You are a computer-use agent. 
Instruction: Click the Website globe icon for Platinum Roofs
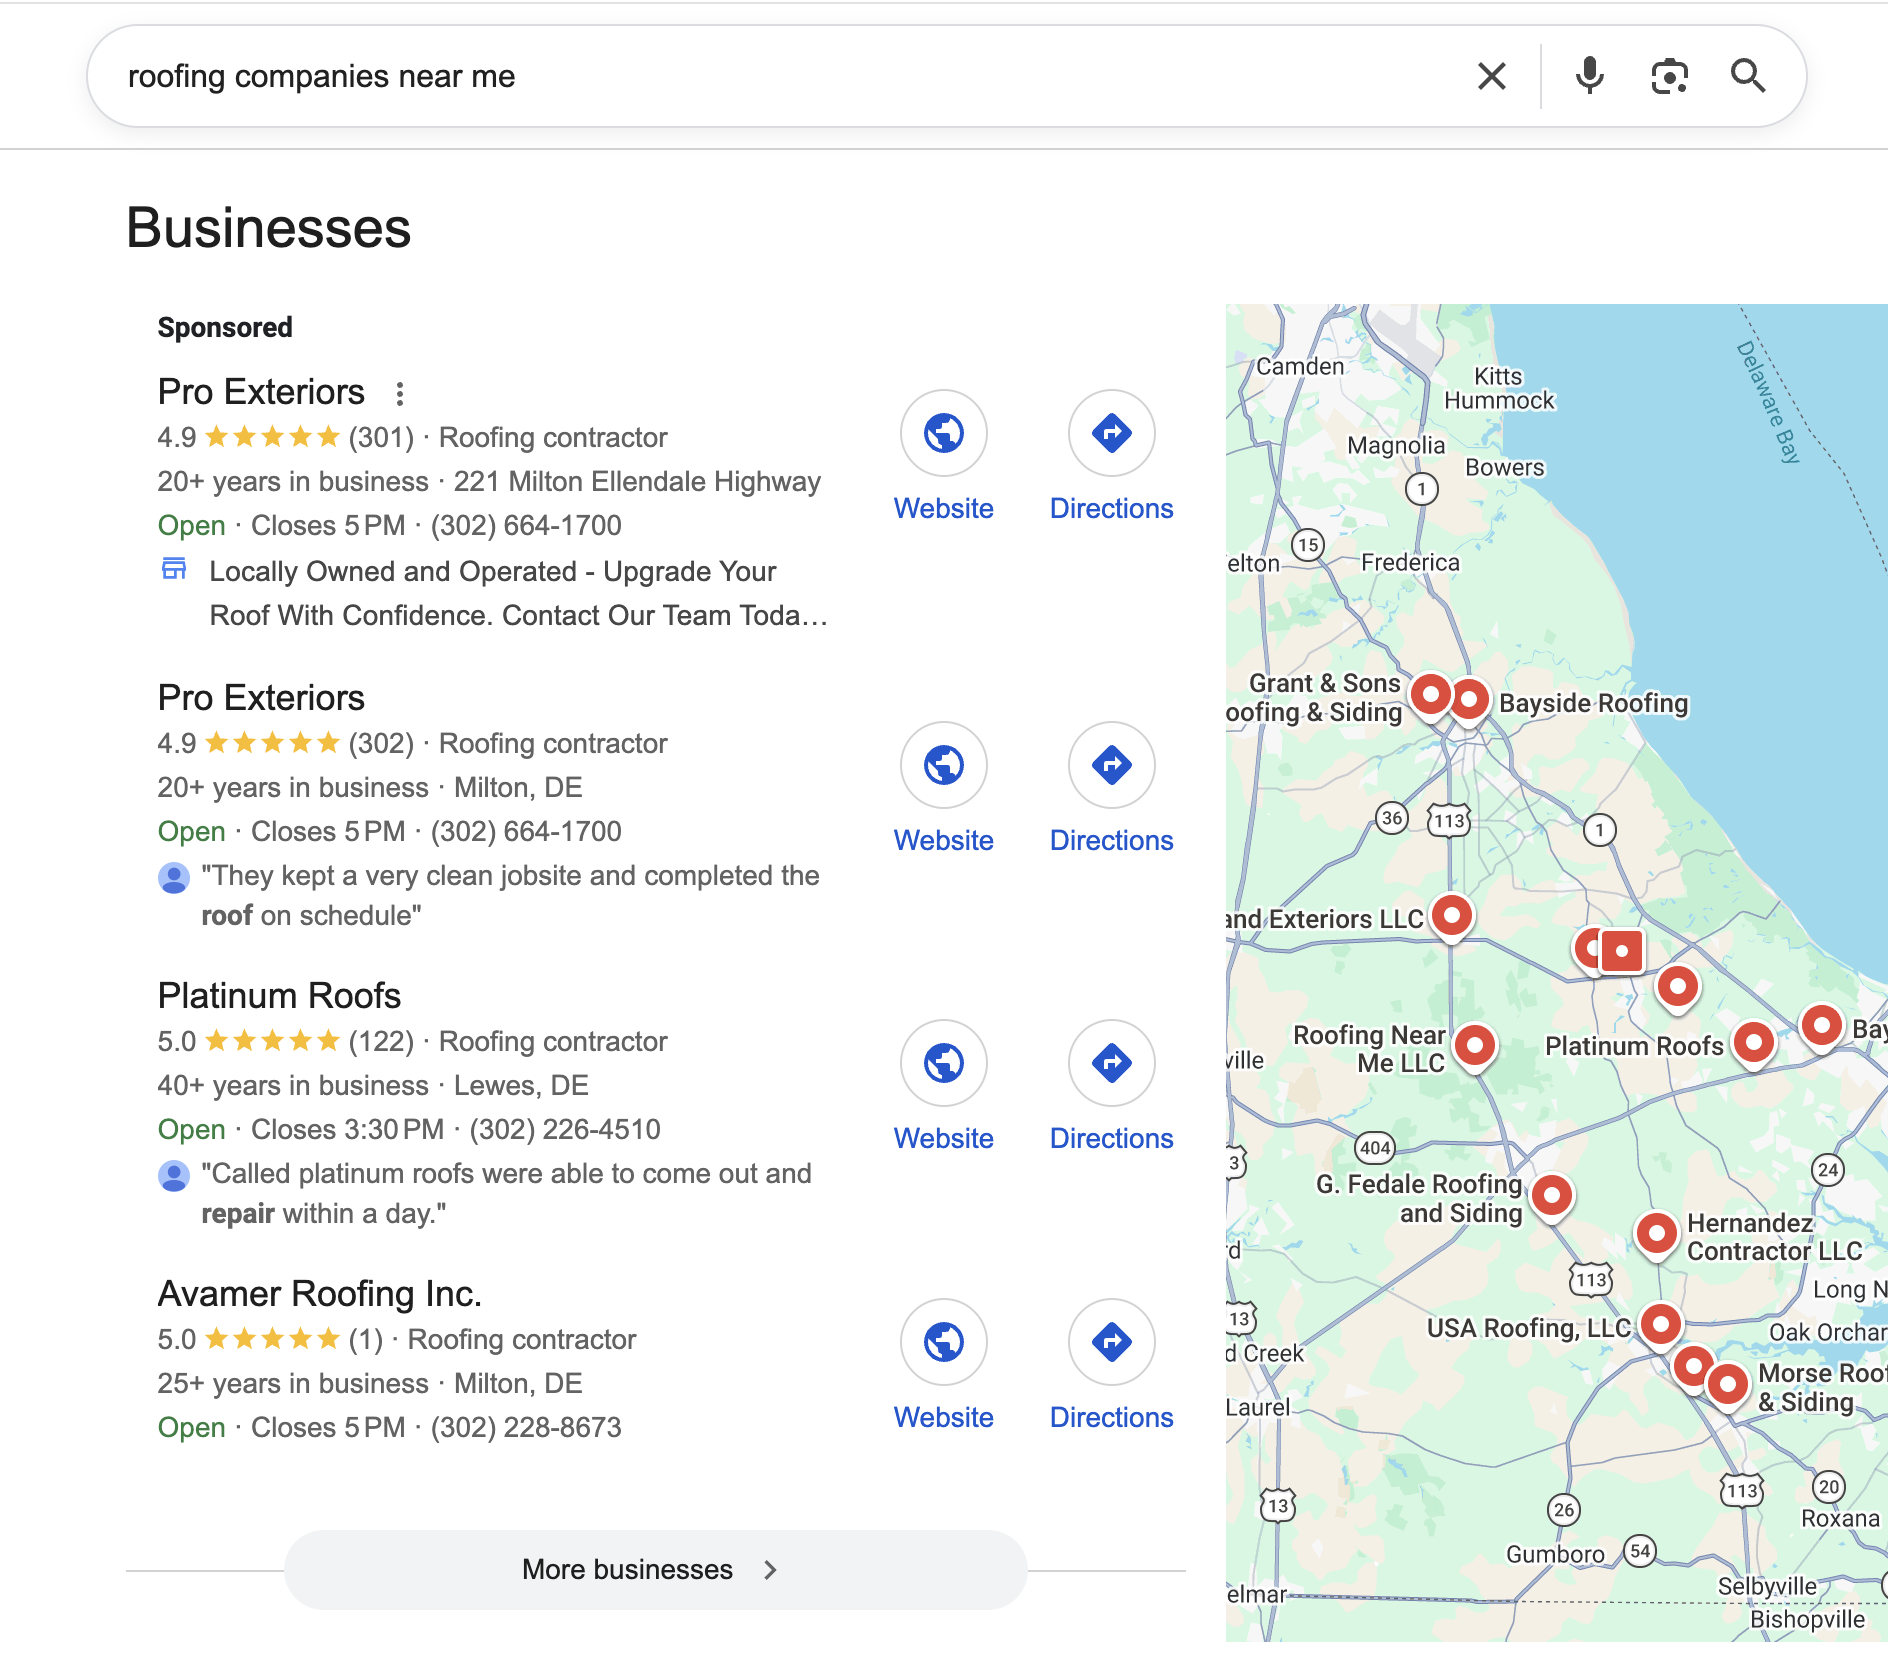click(x=944, y=1063)
